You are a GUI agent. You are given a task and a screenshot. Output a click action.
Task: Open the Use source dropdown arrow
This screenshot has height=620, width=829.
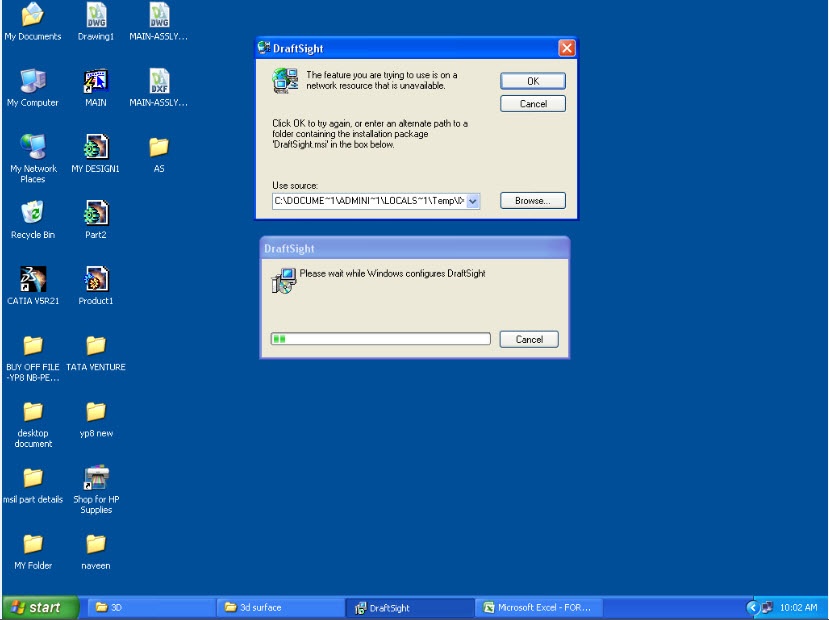[x=473, y=201]
